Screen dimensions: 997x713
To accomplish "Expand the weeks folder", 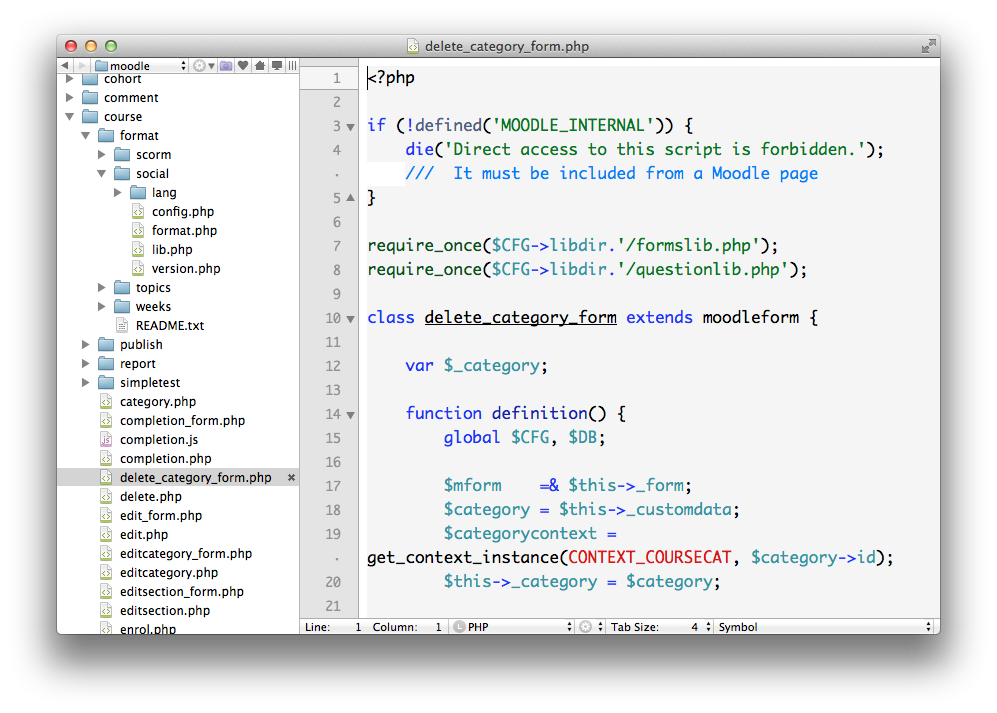I will (x=102, y=307).
